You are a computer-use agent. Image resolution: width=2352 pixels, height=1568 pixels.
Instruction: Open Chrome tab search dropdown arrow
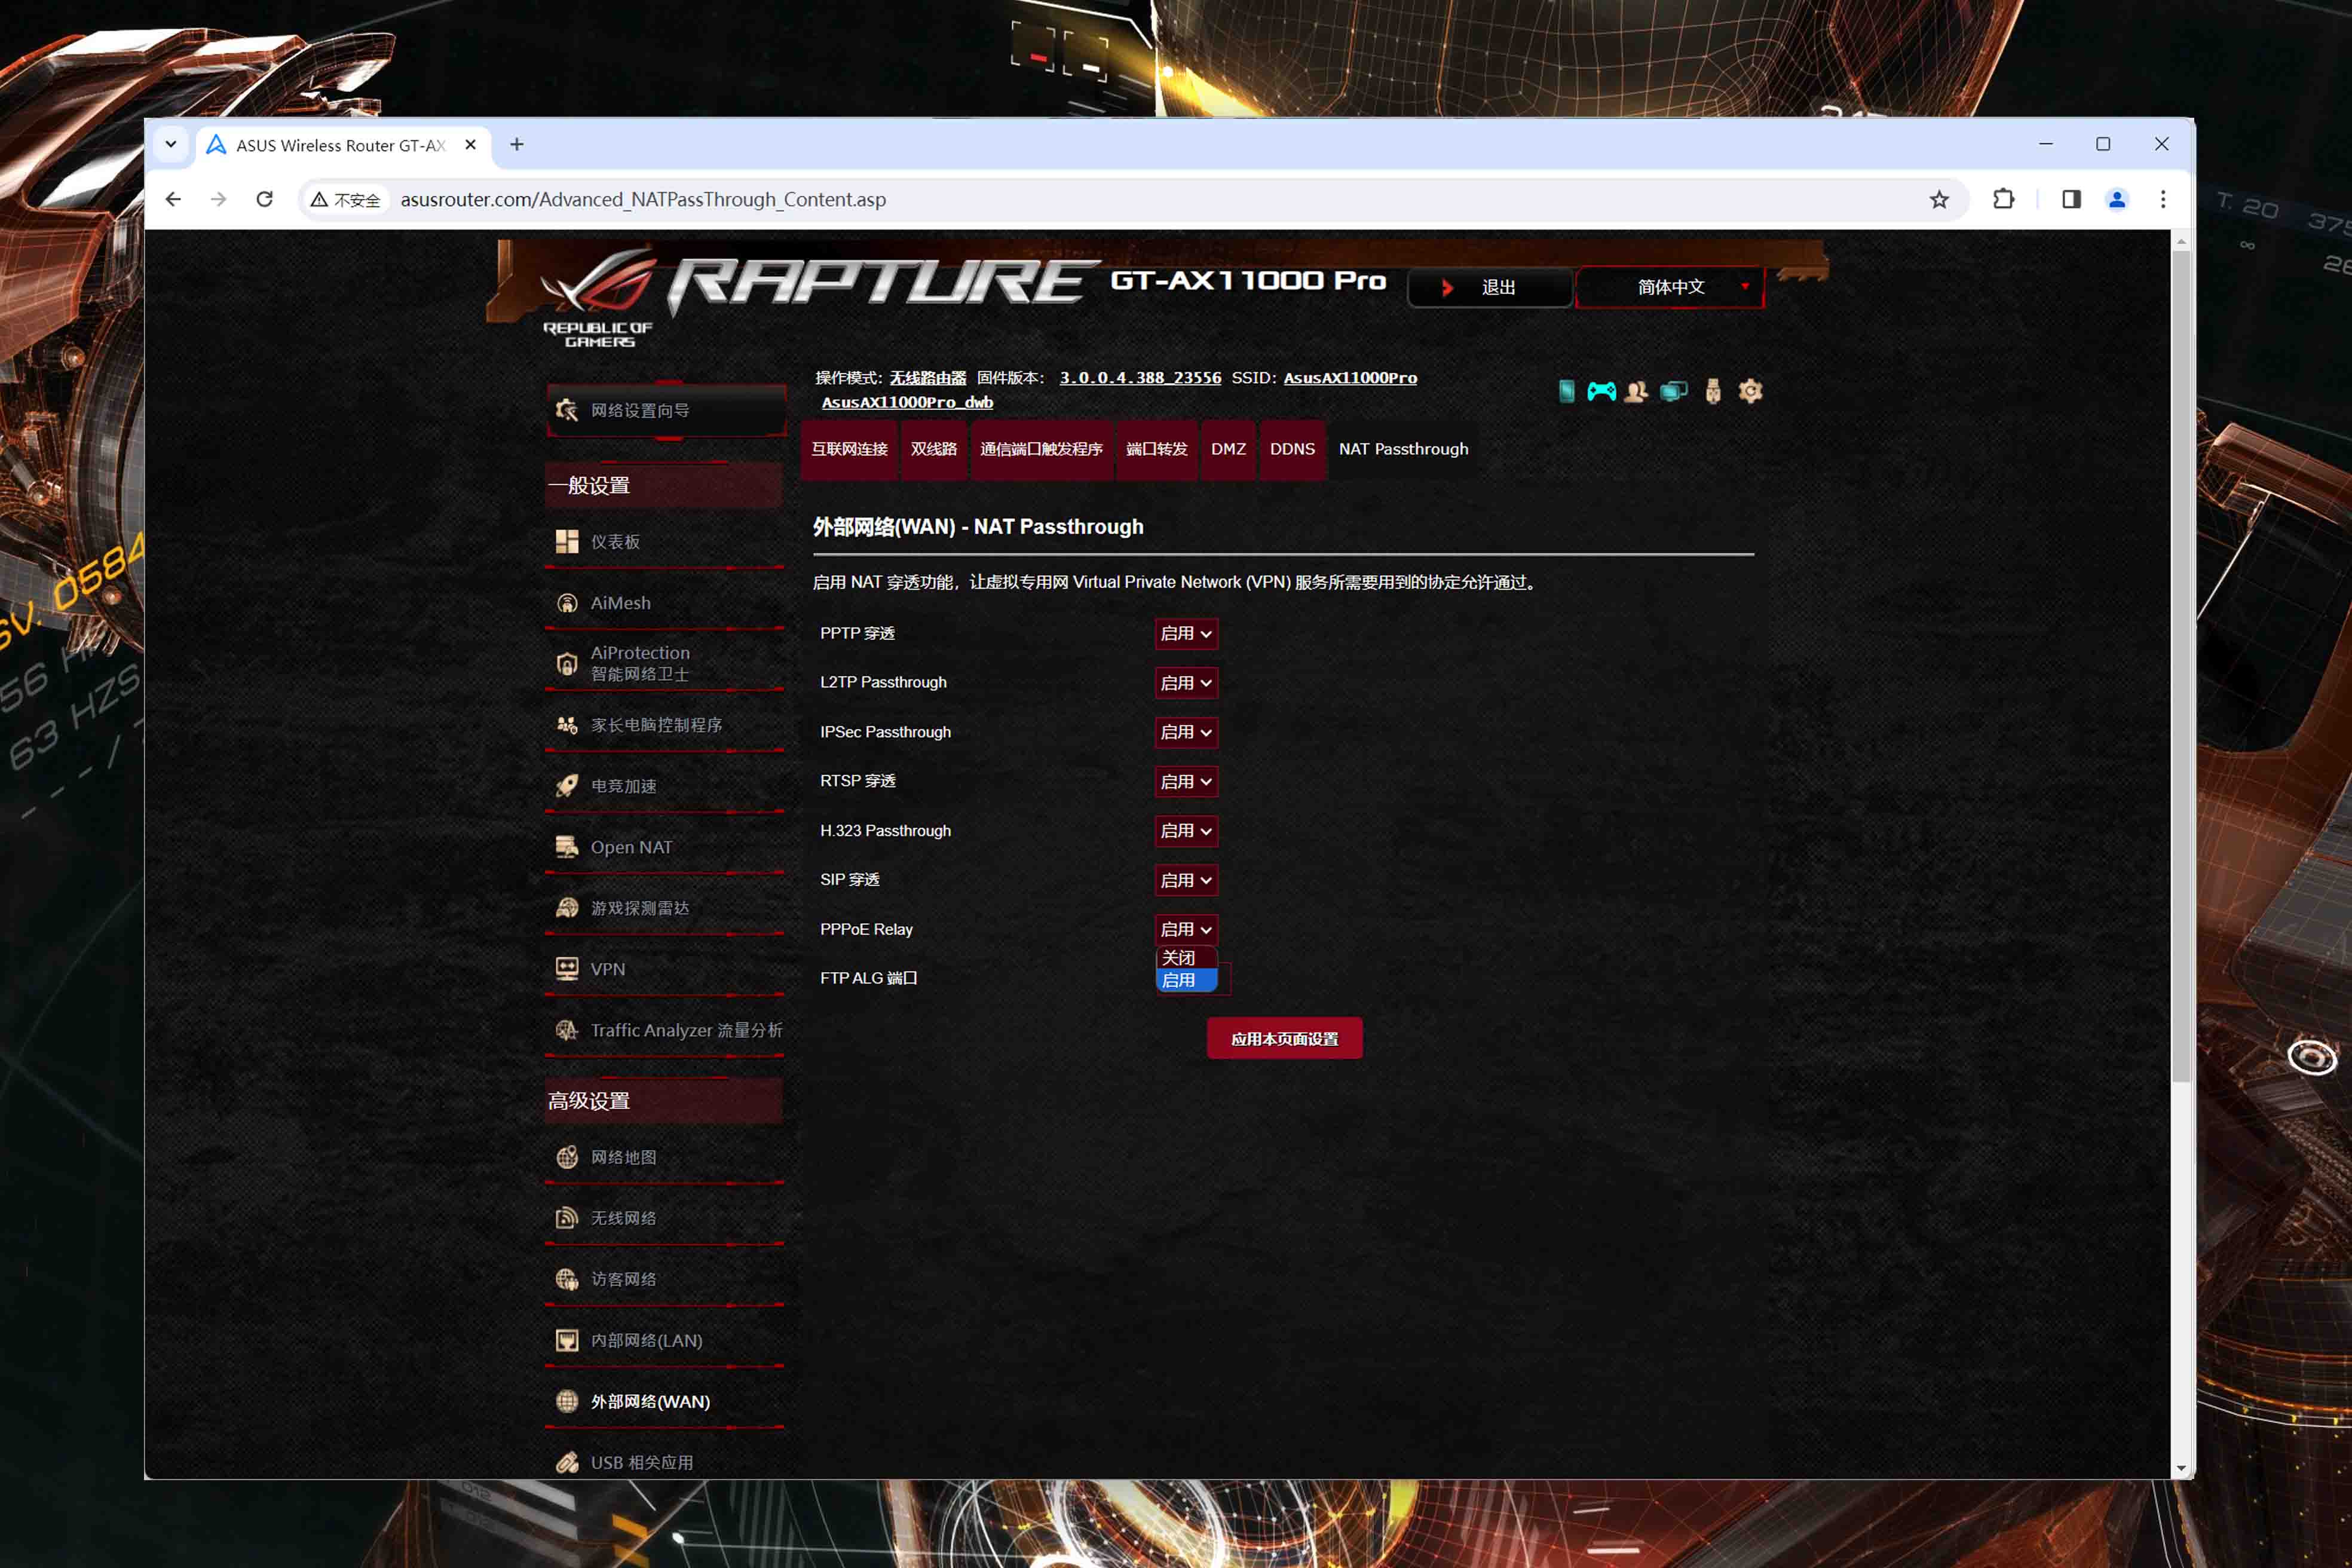[x=171, y=144]
